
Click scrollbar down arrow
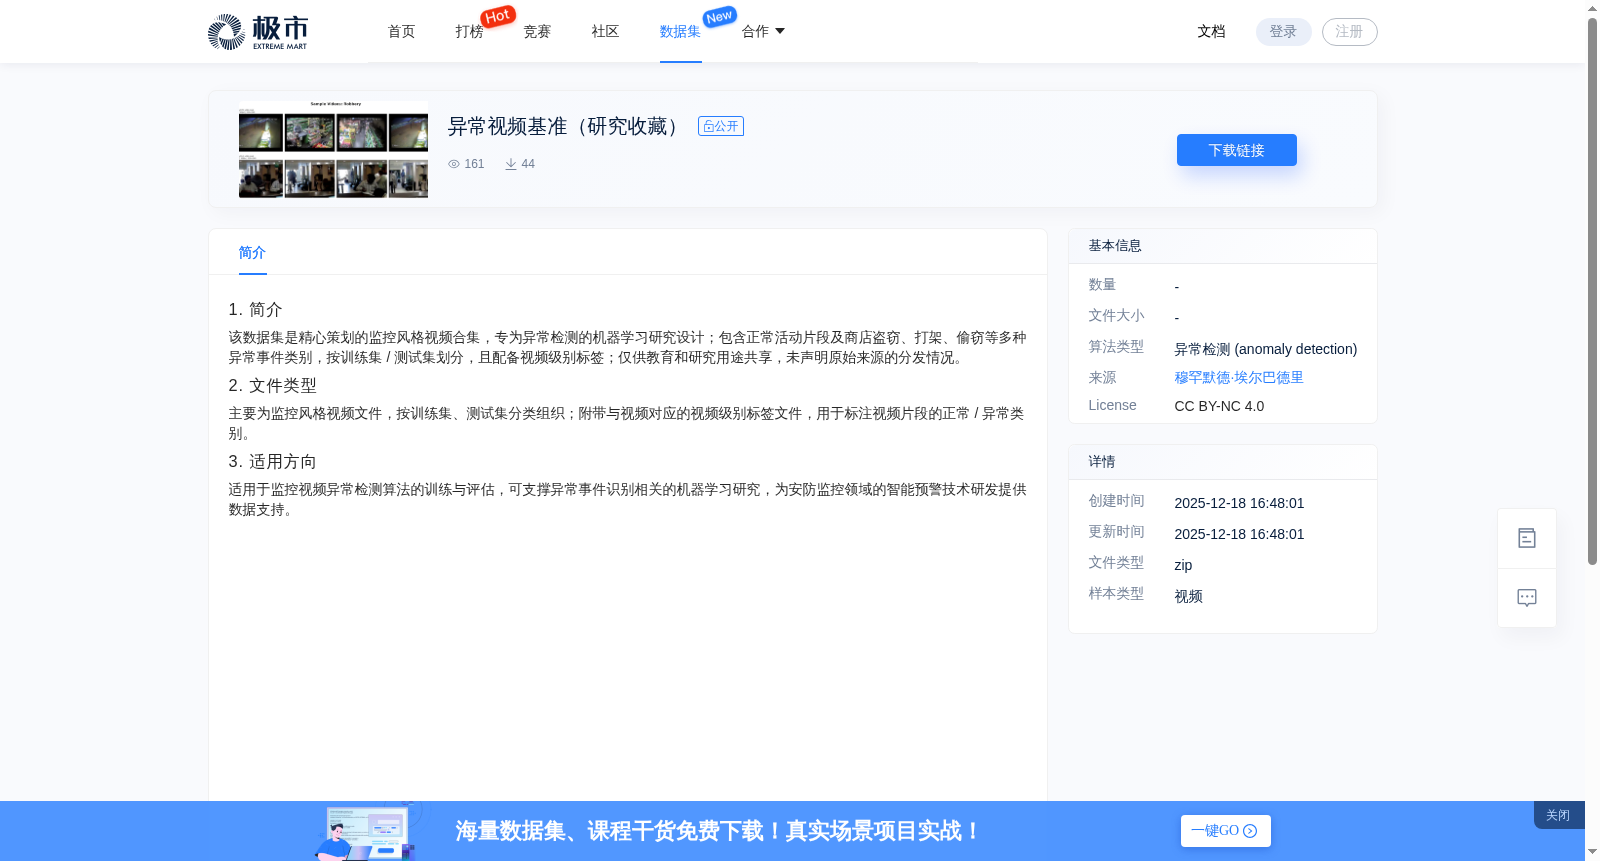click(x=1592, y=853)
